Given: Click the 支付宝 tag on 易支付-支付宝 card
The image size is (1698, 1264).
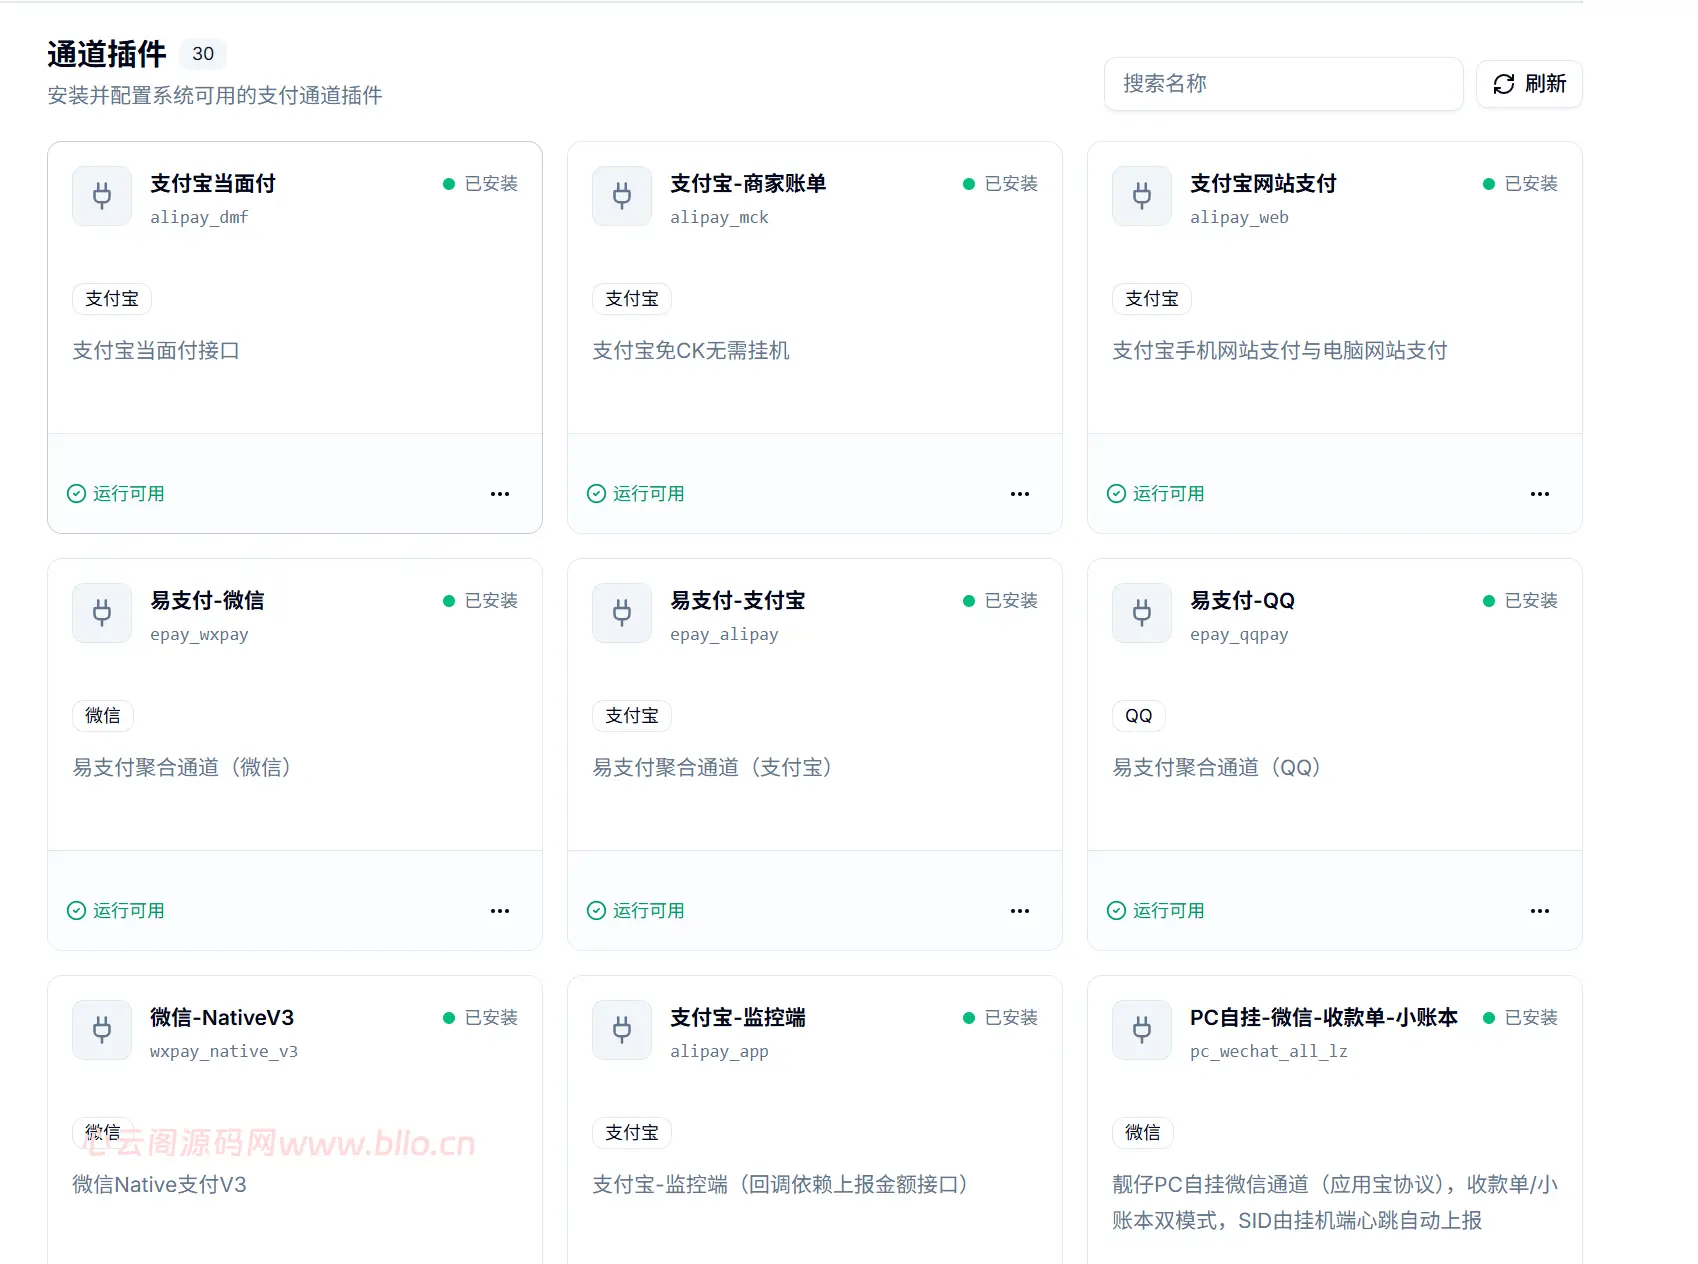Looking at the screenshot, I should click(x=632, y=716).
